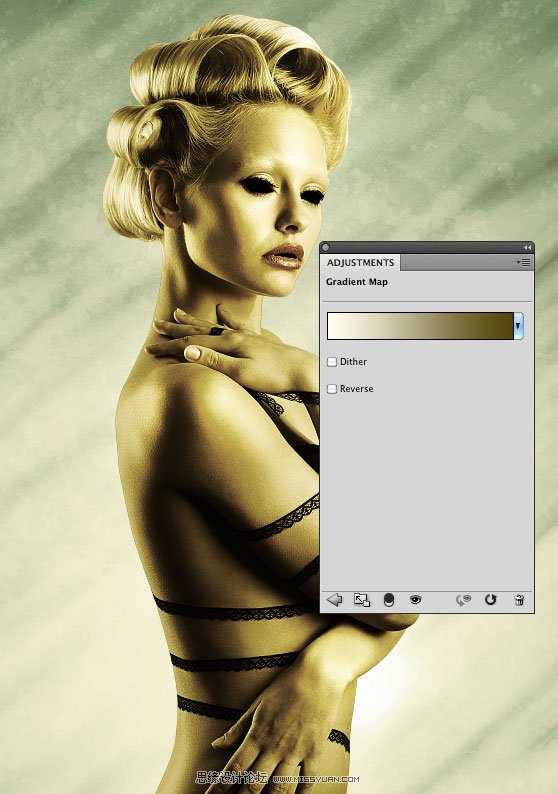
Task: Collapse the panel with the double-arrow icon
Action: [527, 248]
